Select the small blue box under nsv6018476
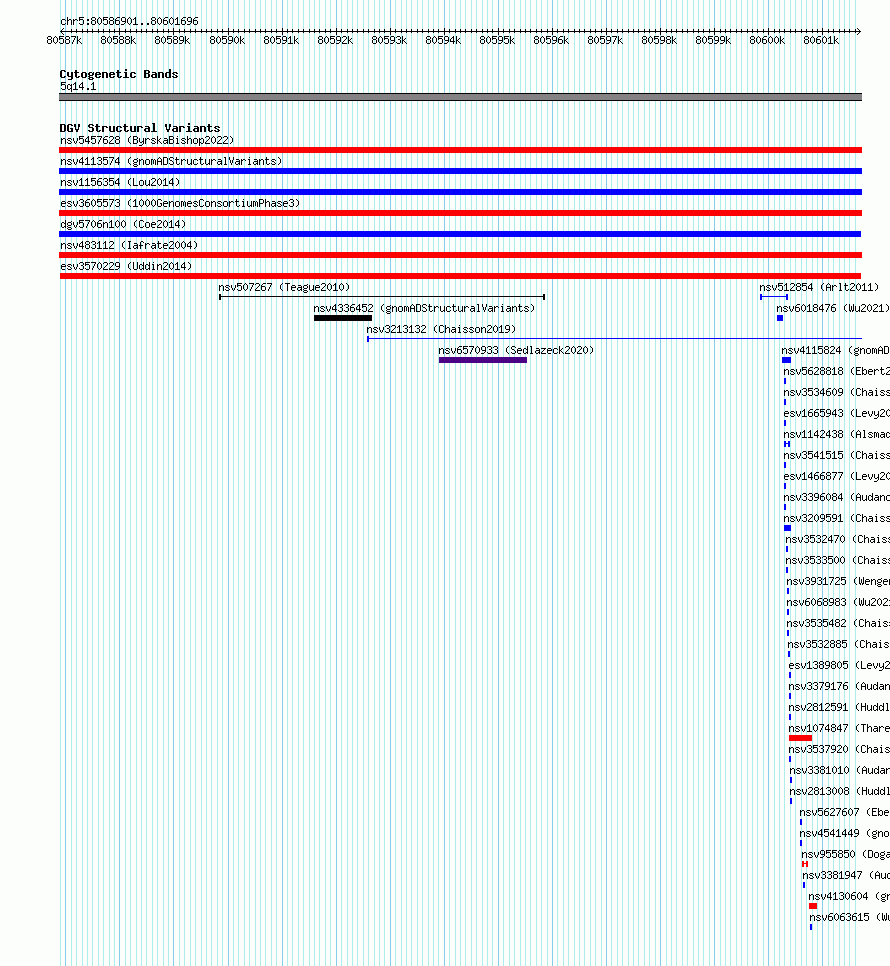This screenshot has height=966, width=890. pyautogui.click(x=780, y=318)
